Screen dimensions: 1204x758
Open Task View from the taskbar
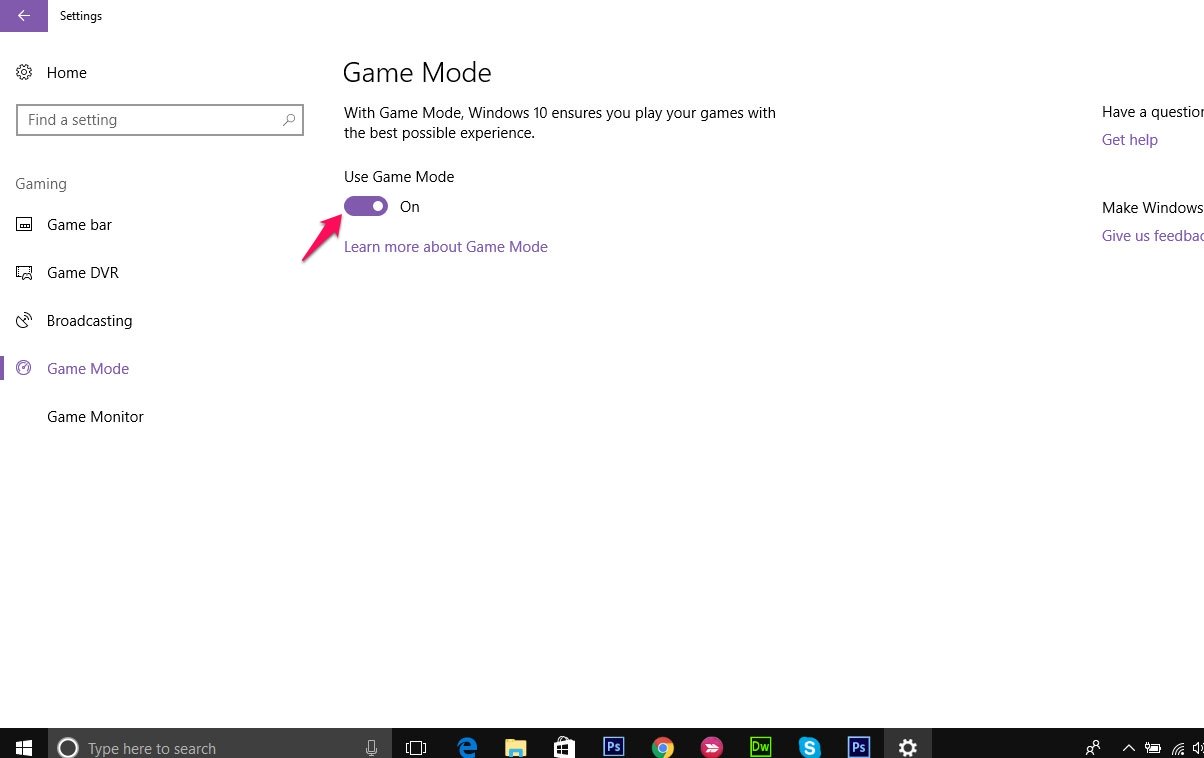pos(416,747)
